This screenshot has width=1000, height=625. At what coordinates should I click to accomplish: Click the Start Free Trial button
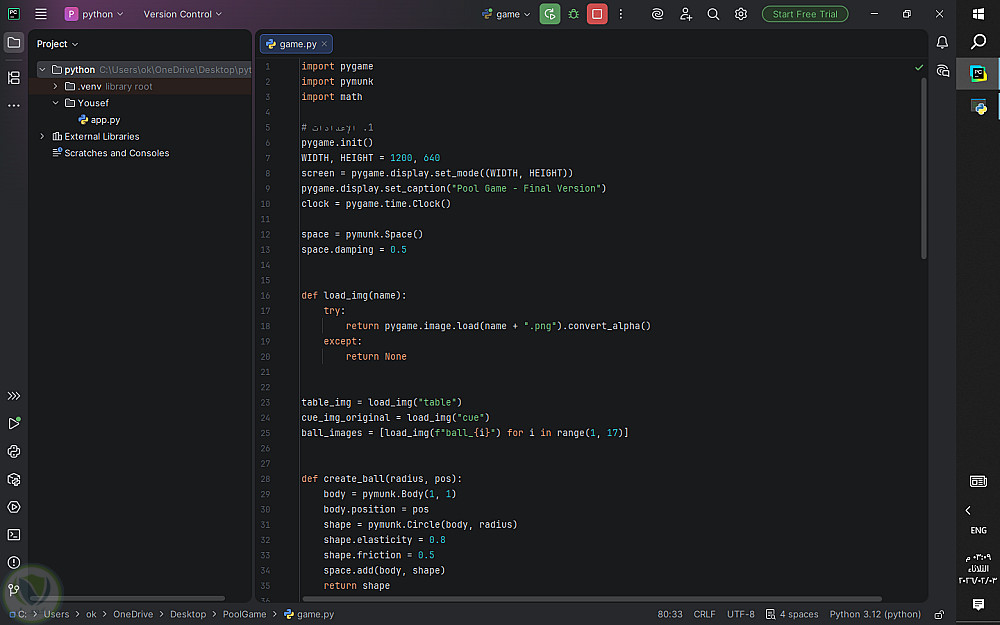click(x=804, y=14)
